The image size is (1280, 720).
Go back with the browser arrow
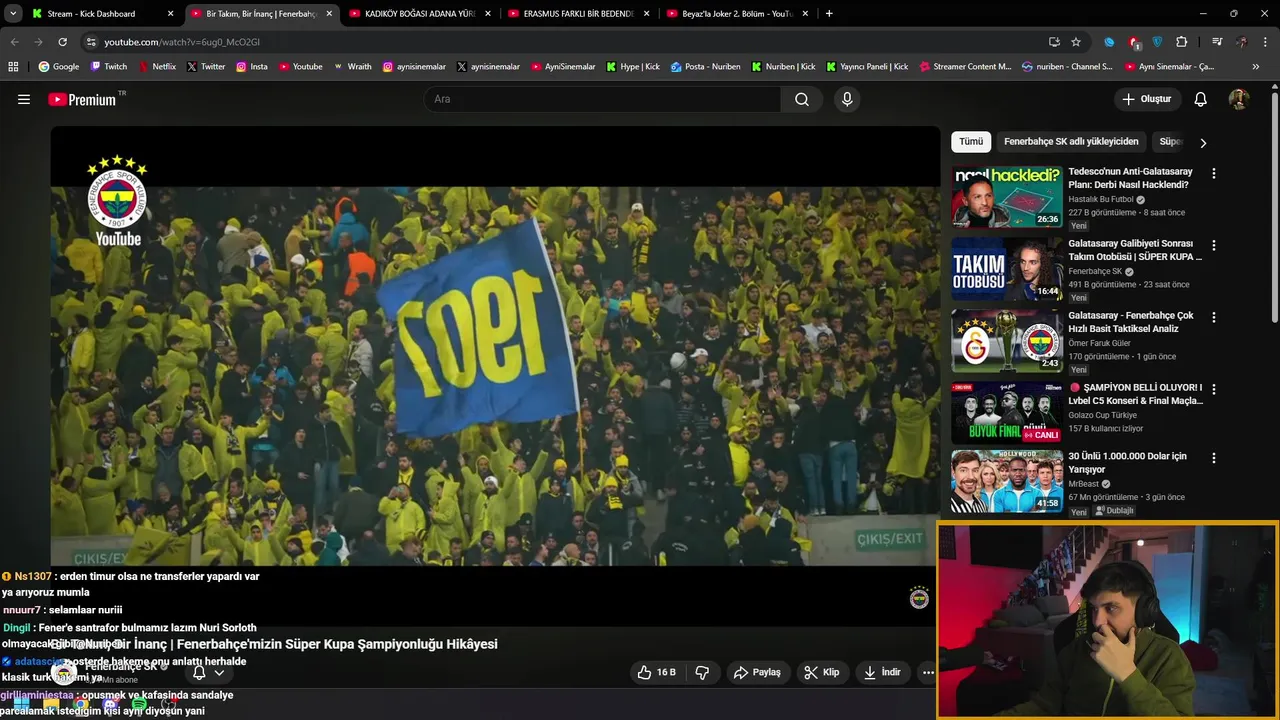[14, 42]
